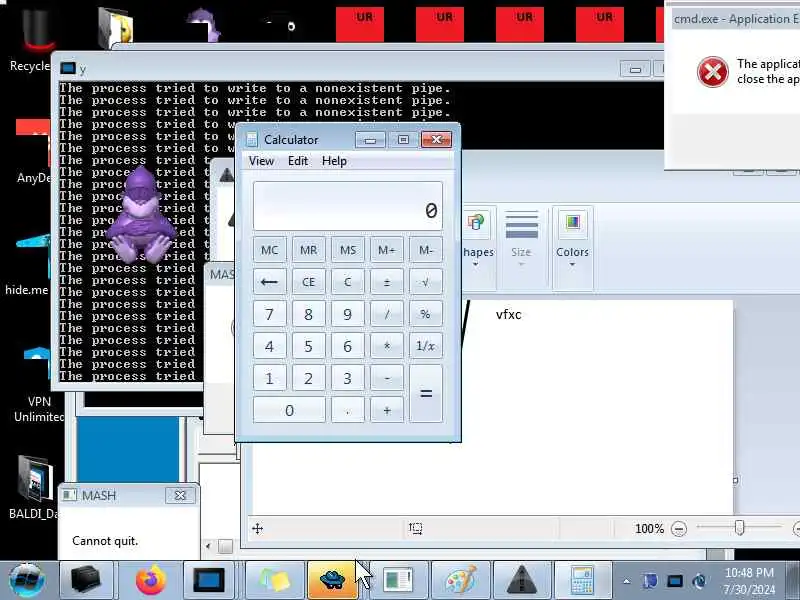Image resolution: width=800 pixels, height=600 pixels.
Task: Open the Shapes dropdown in Paint
Action: (476, 247)
